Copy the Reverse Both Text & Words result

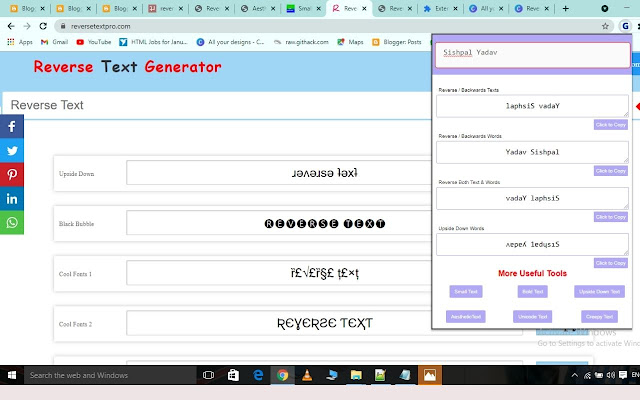(611, 217)
